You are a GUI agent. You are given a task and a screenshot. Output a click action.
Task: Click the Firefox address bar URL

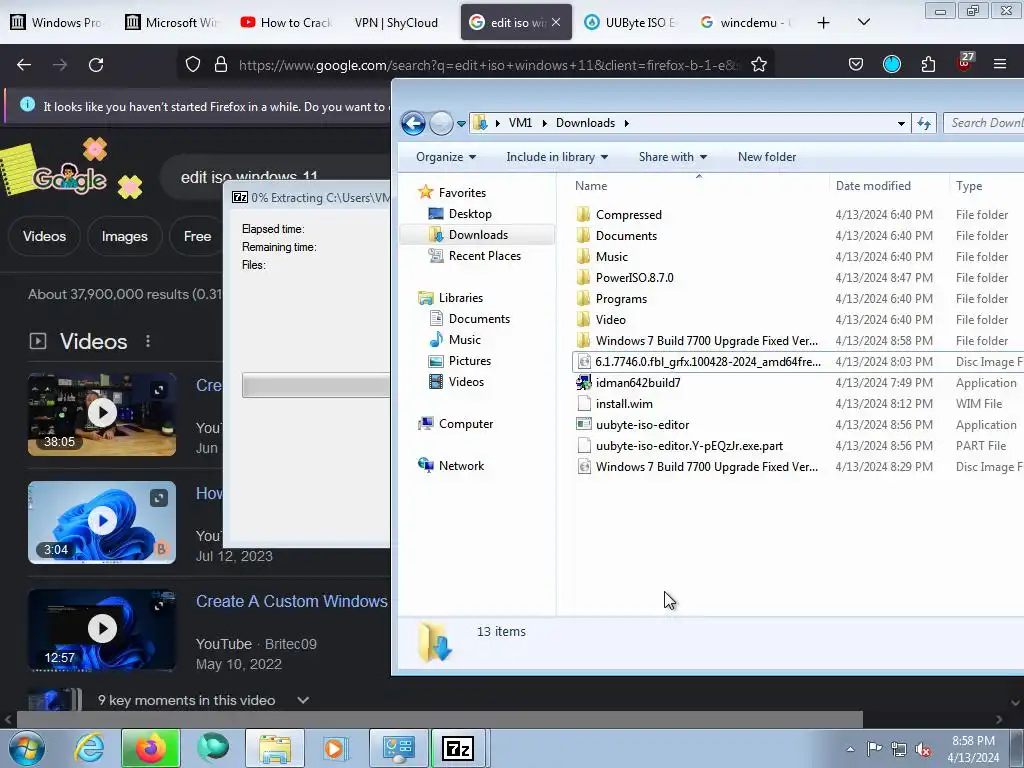pos(488,65)
